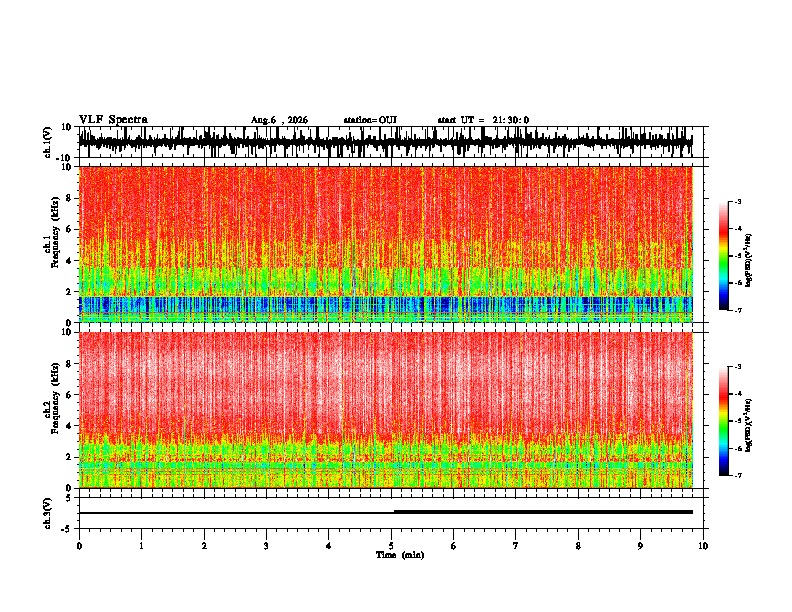Click the "6" tick on ch.1 frequency axis
The width and height of the screenshot is (792, 612).
(69, 230)
